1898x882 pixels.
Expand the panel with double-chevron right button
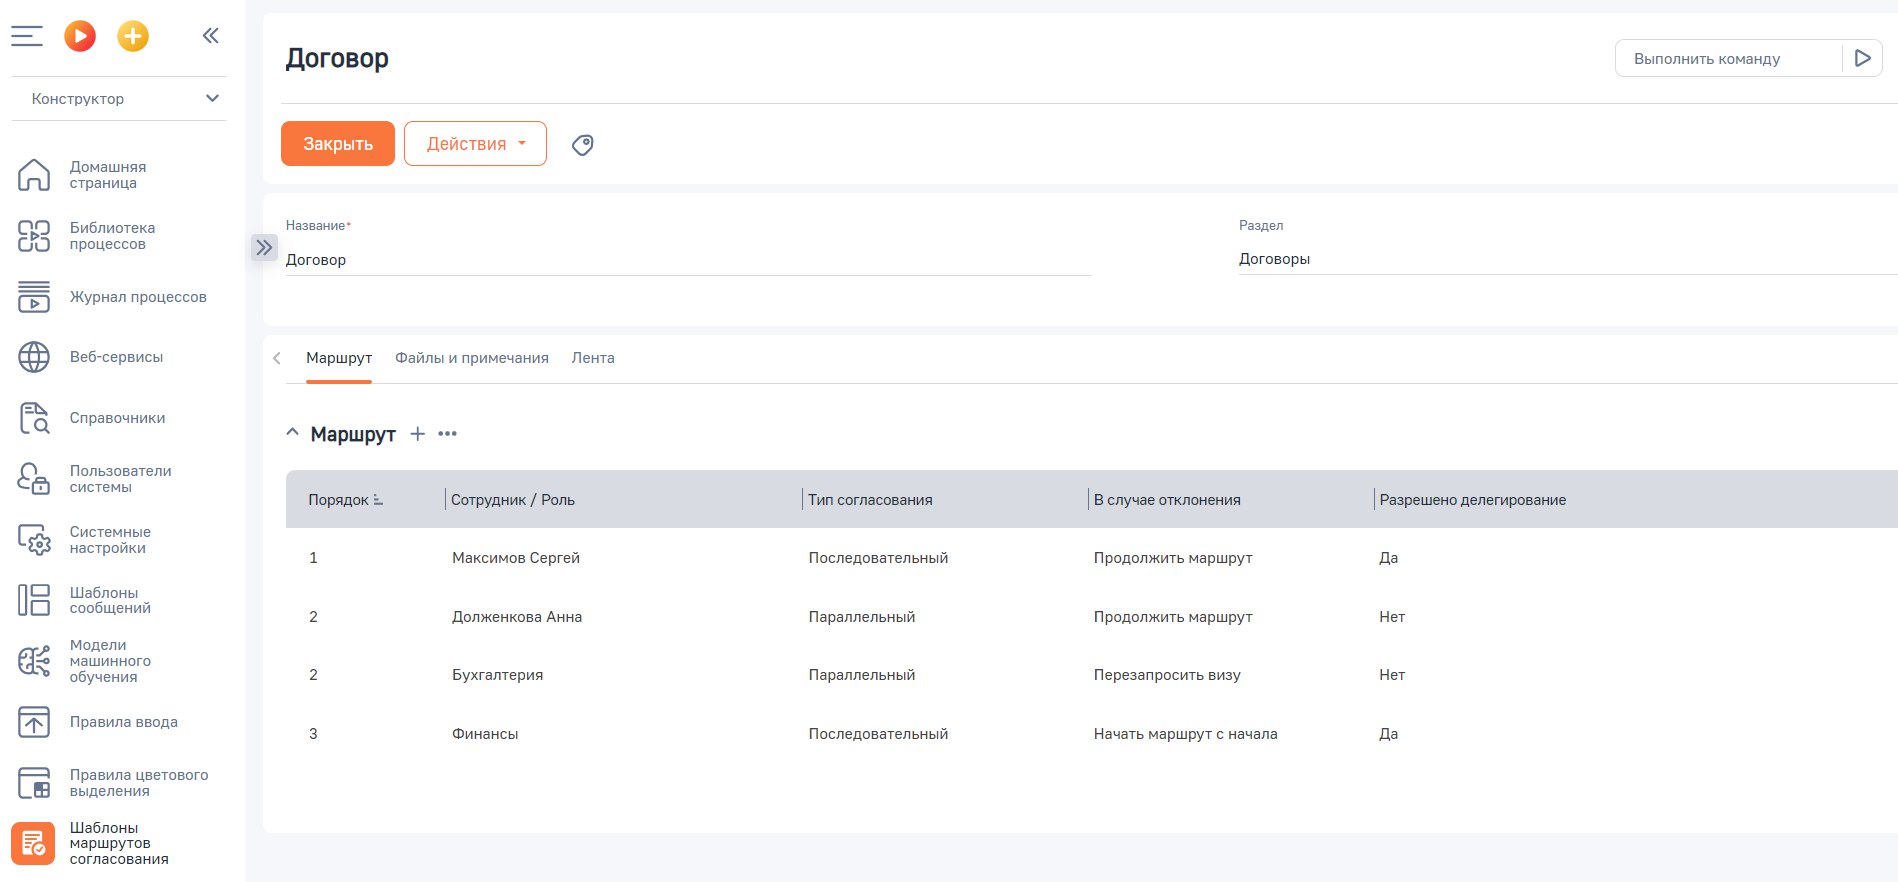click(x=264, y=247)
